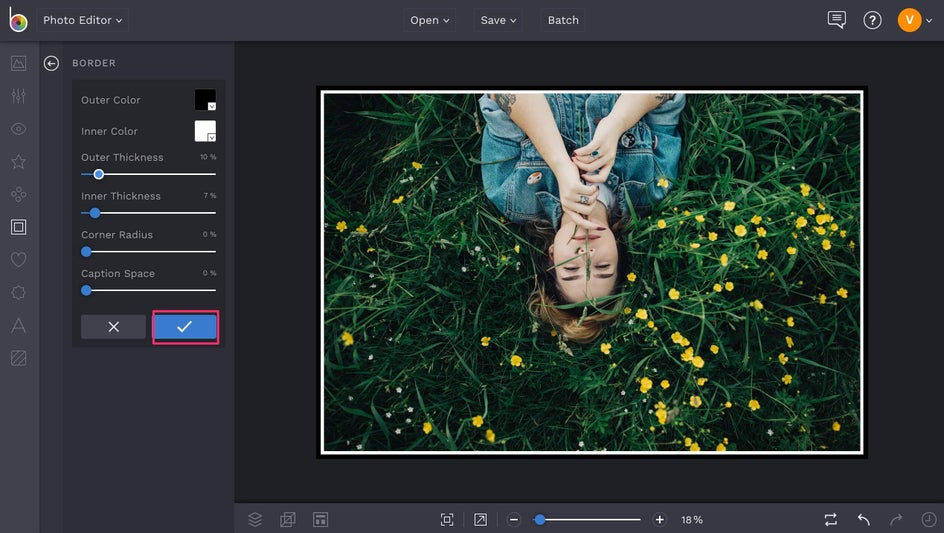Open the Overlays heart icon
944x533 pixels.
tap(18, 260)
